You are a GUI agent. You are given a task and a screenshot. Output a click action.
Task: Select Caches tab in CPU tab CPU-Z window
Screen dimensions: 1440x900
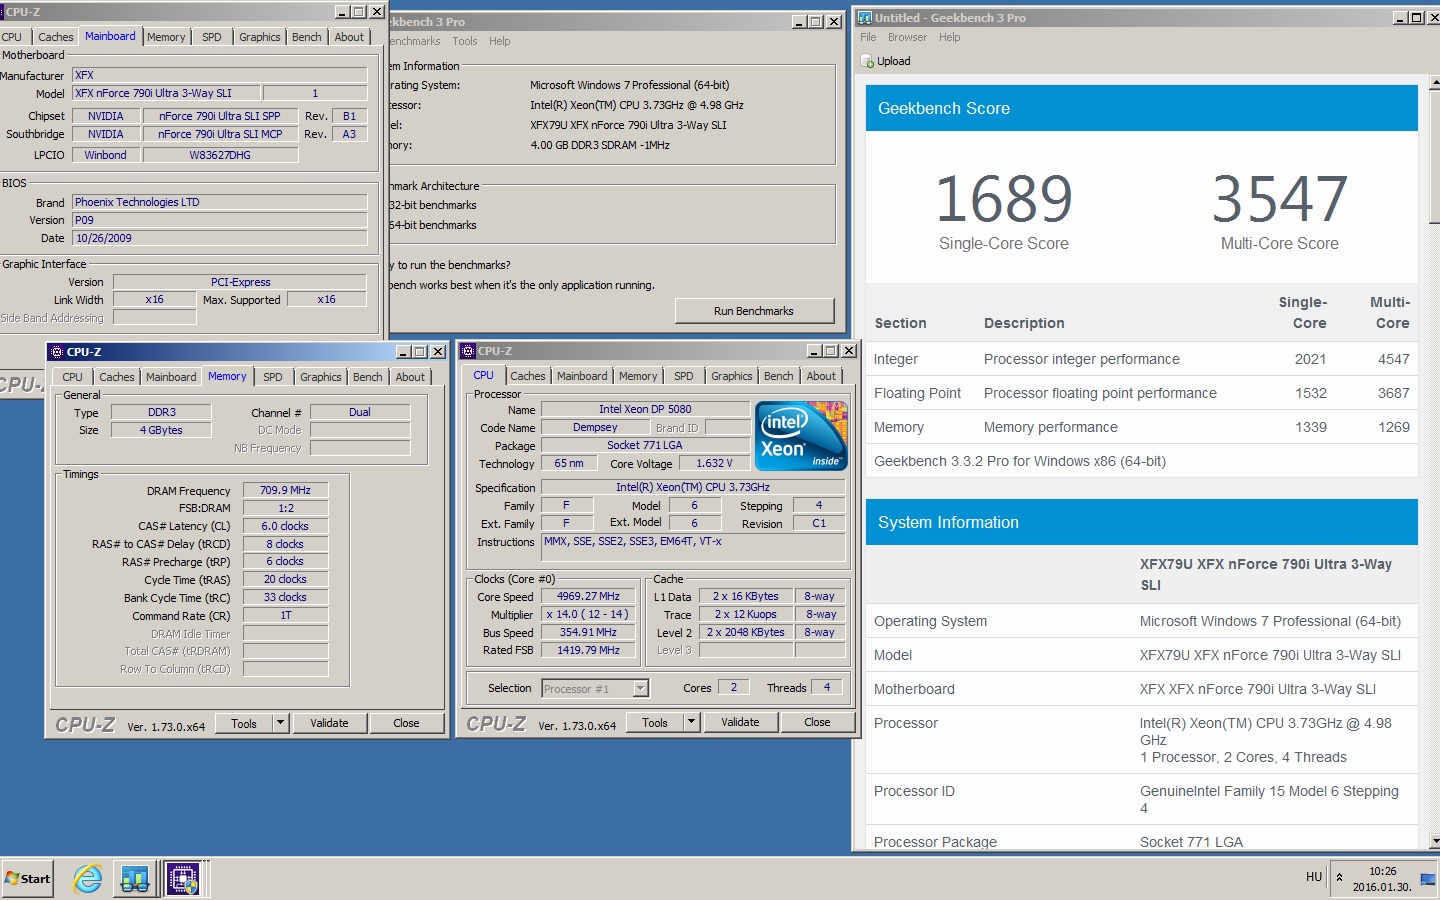pos(528,376)
